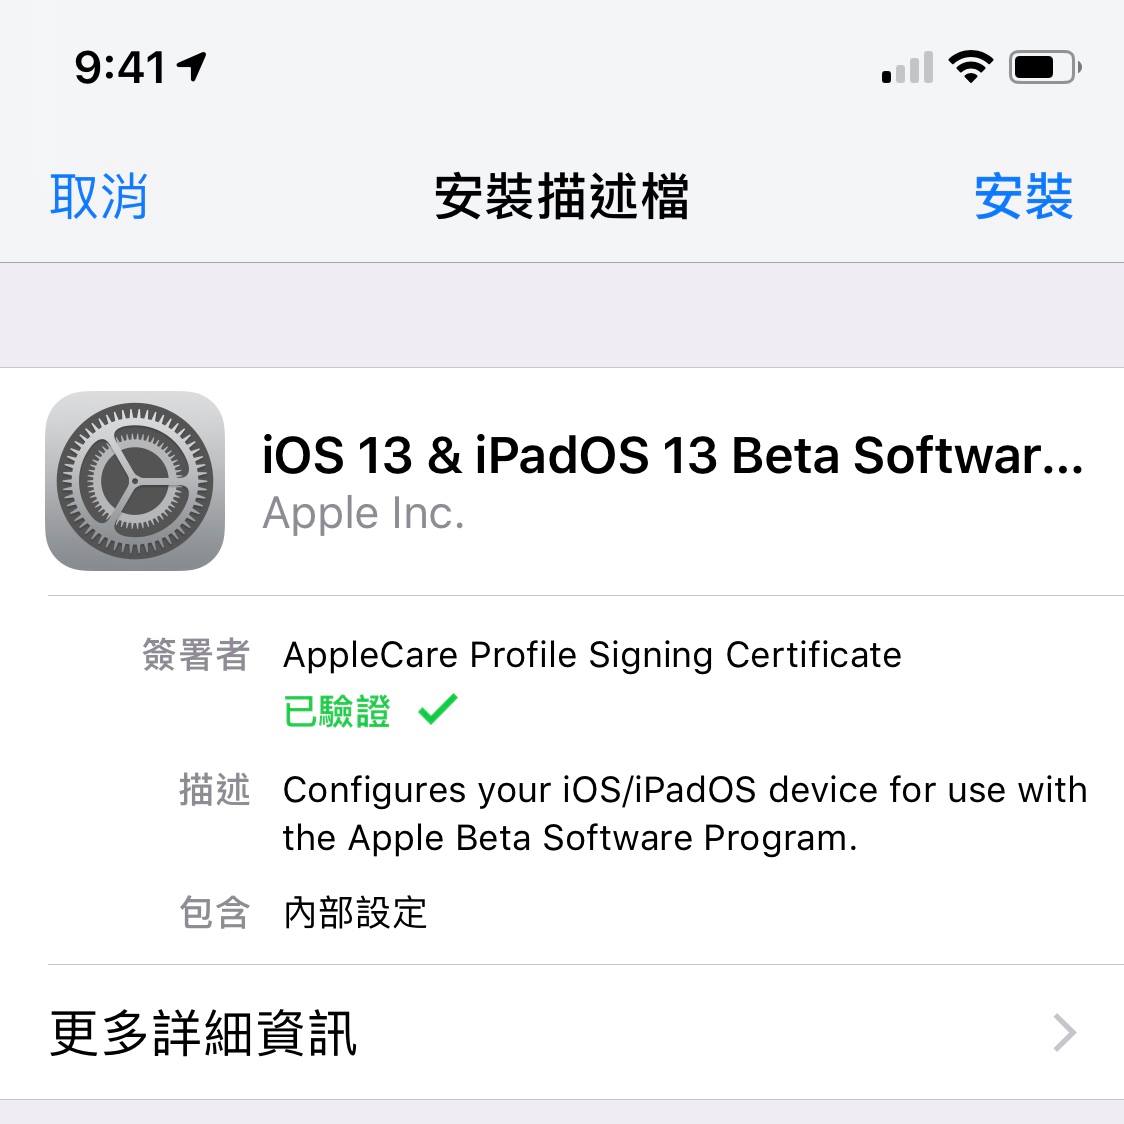Tap the 包含 field label
The image size is (1124, 1124).
coord(214,912)
